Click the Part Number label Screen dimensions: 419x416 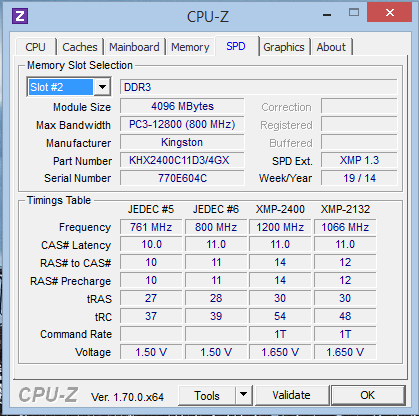pyautogui.click(x=82, y=161)
